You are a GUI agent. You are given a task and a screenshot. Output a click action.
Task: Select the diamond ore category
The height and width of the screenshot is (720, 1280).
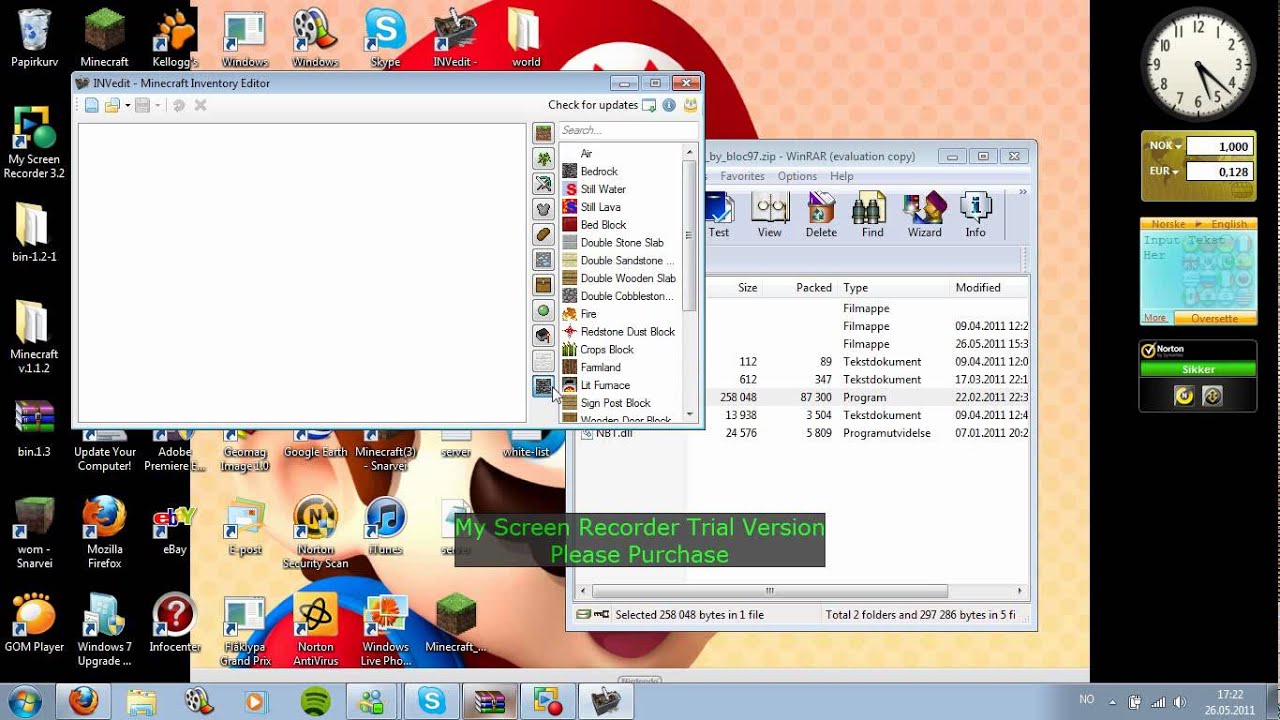click(x=543, y=260)
